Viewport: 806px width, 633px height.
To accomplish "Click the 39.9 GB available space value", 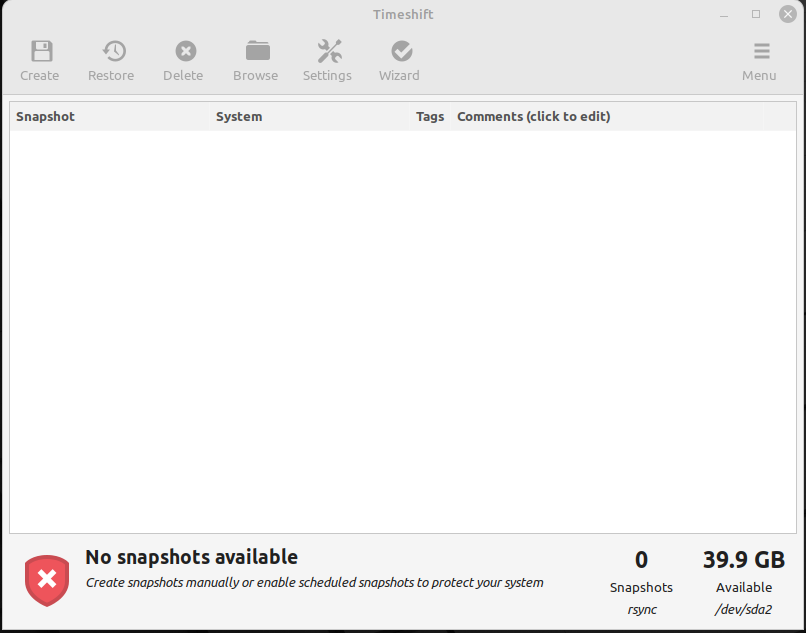I will point(744,560).
